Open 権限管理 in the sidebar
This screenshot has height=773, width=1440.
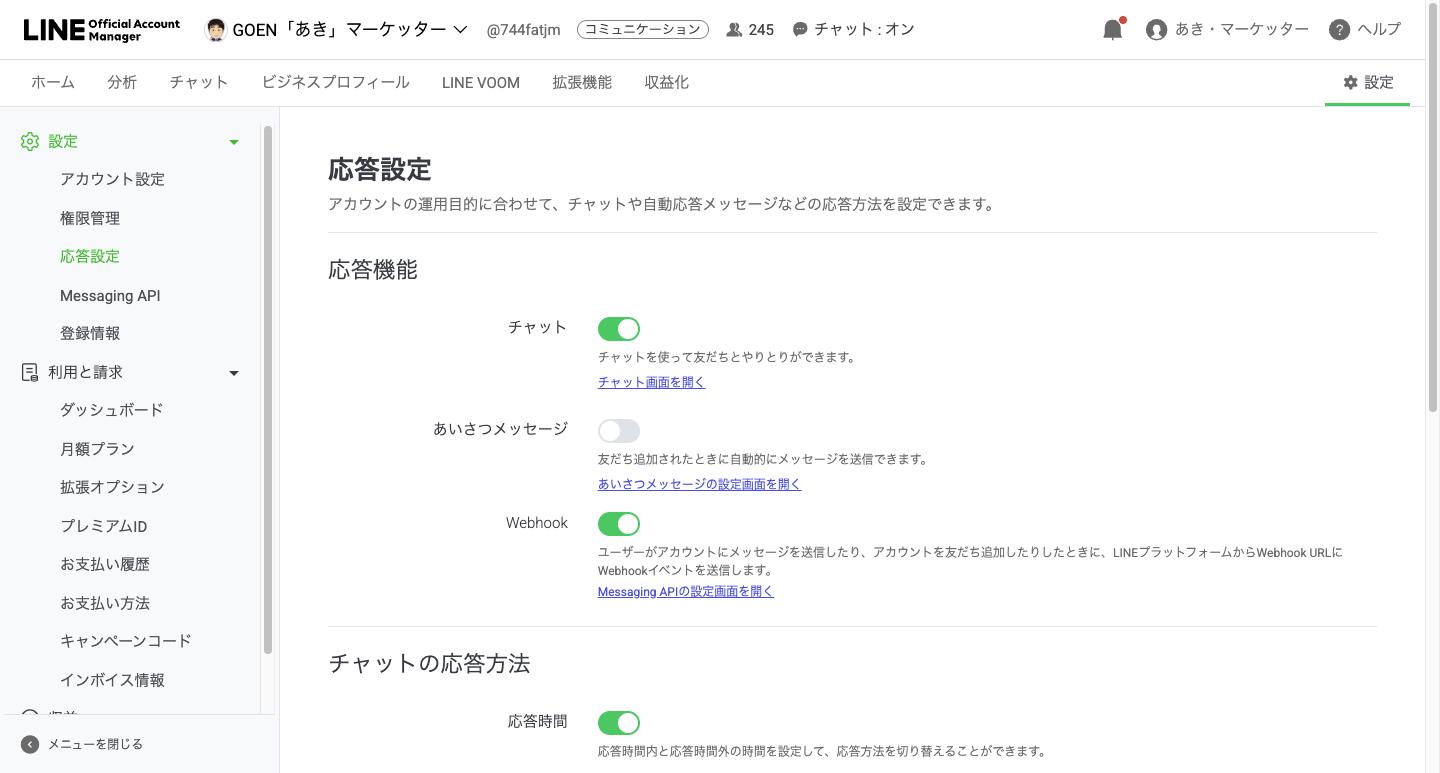[x=90, y=218]
